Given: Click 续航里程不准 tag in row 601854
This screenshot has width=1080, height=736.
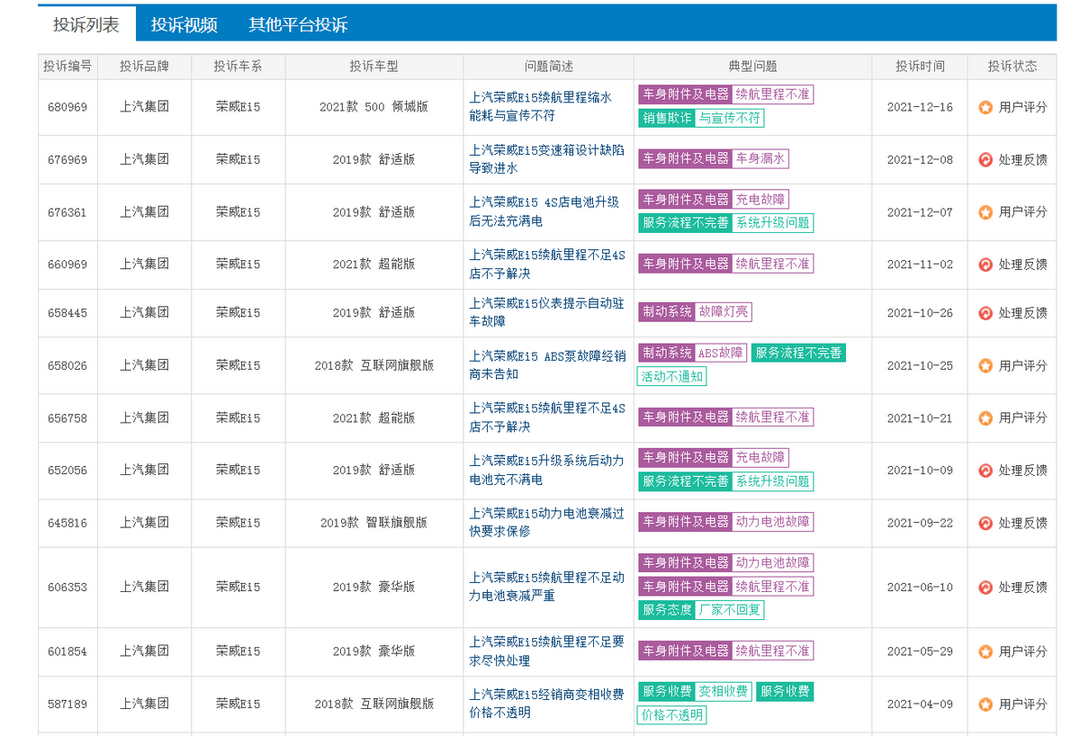Looking at the screenshot, I should click(x=773, y=651).
